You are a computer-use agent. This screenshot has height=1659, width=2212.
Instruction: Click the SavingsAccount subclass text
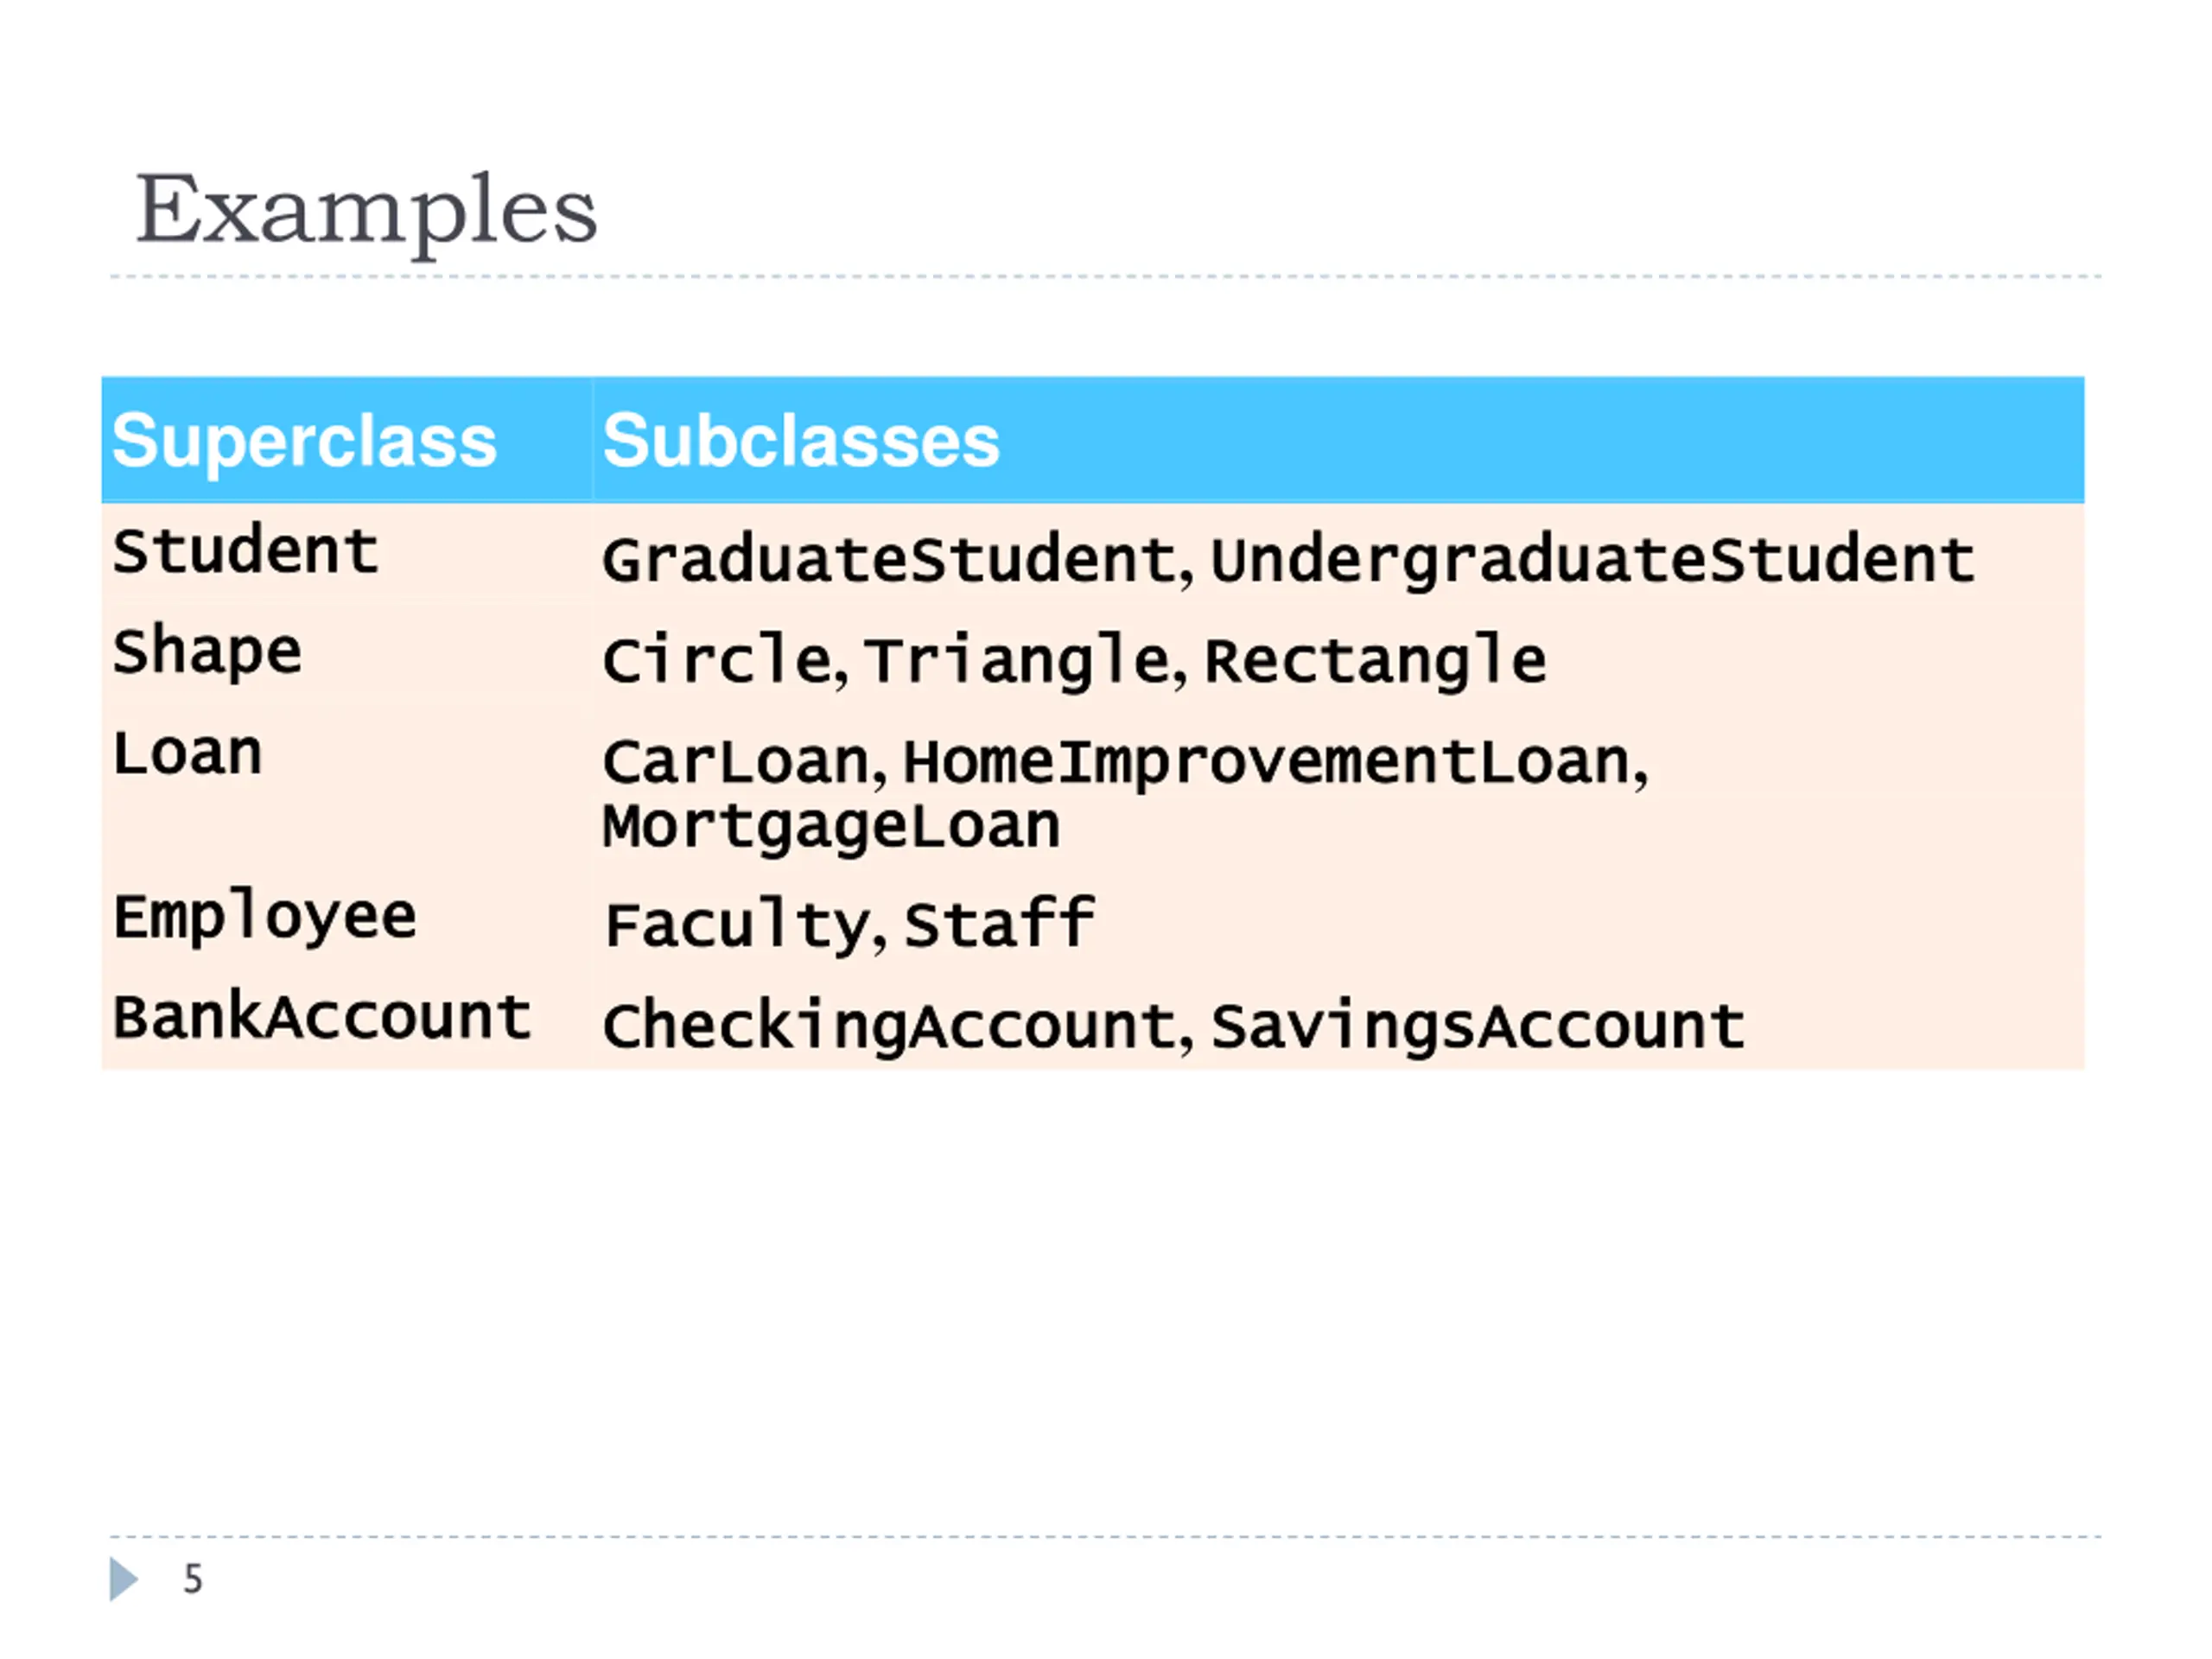(1478, 1026)
